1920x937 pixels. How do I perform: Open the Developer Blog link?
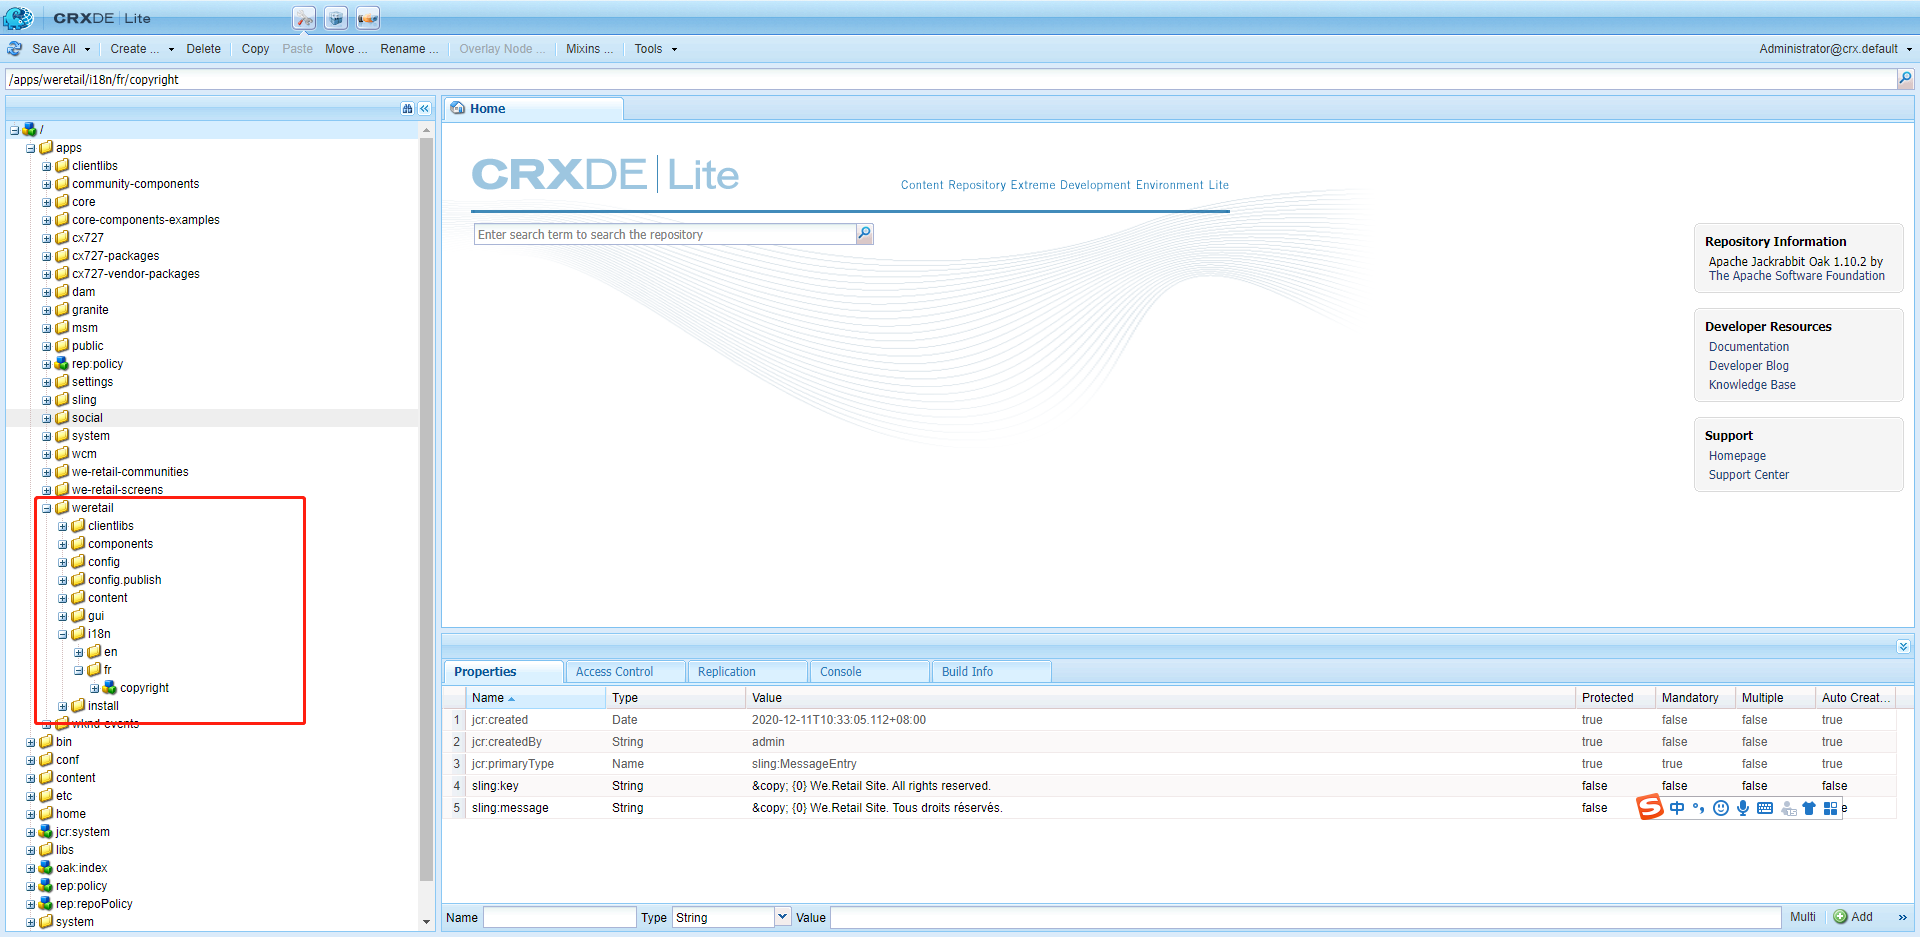[x=1749, y=366]
